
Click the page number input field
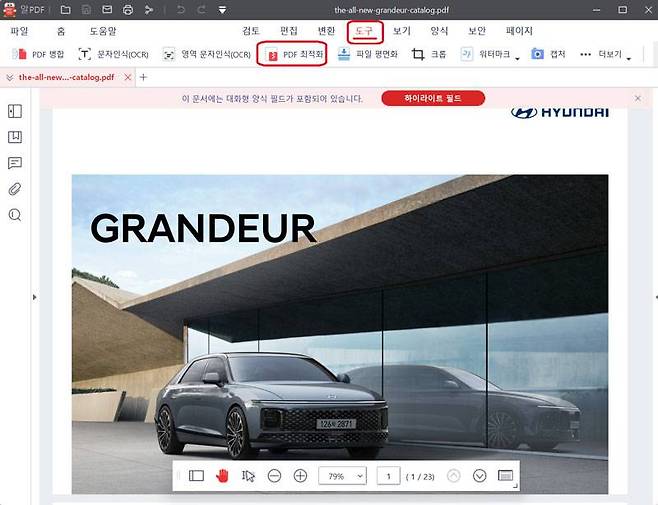point(388,476)
